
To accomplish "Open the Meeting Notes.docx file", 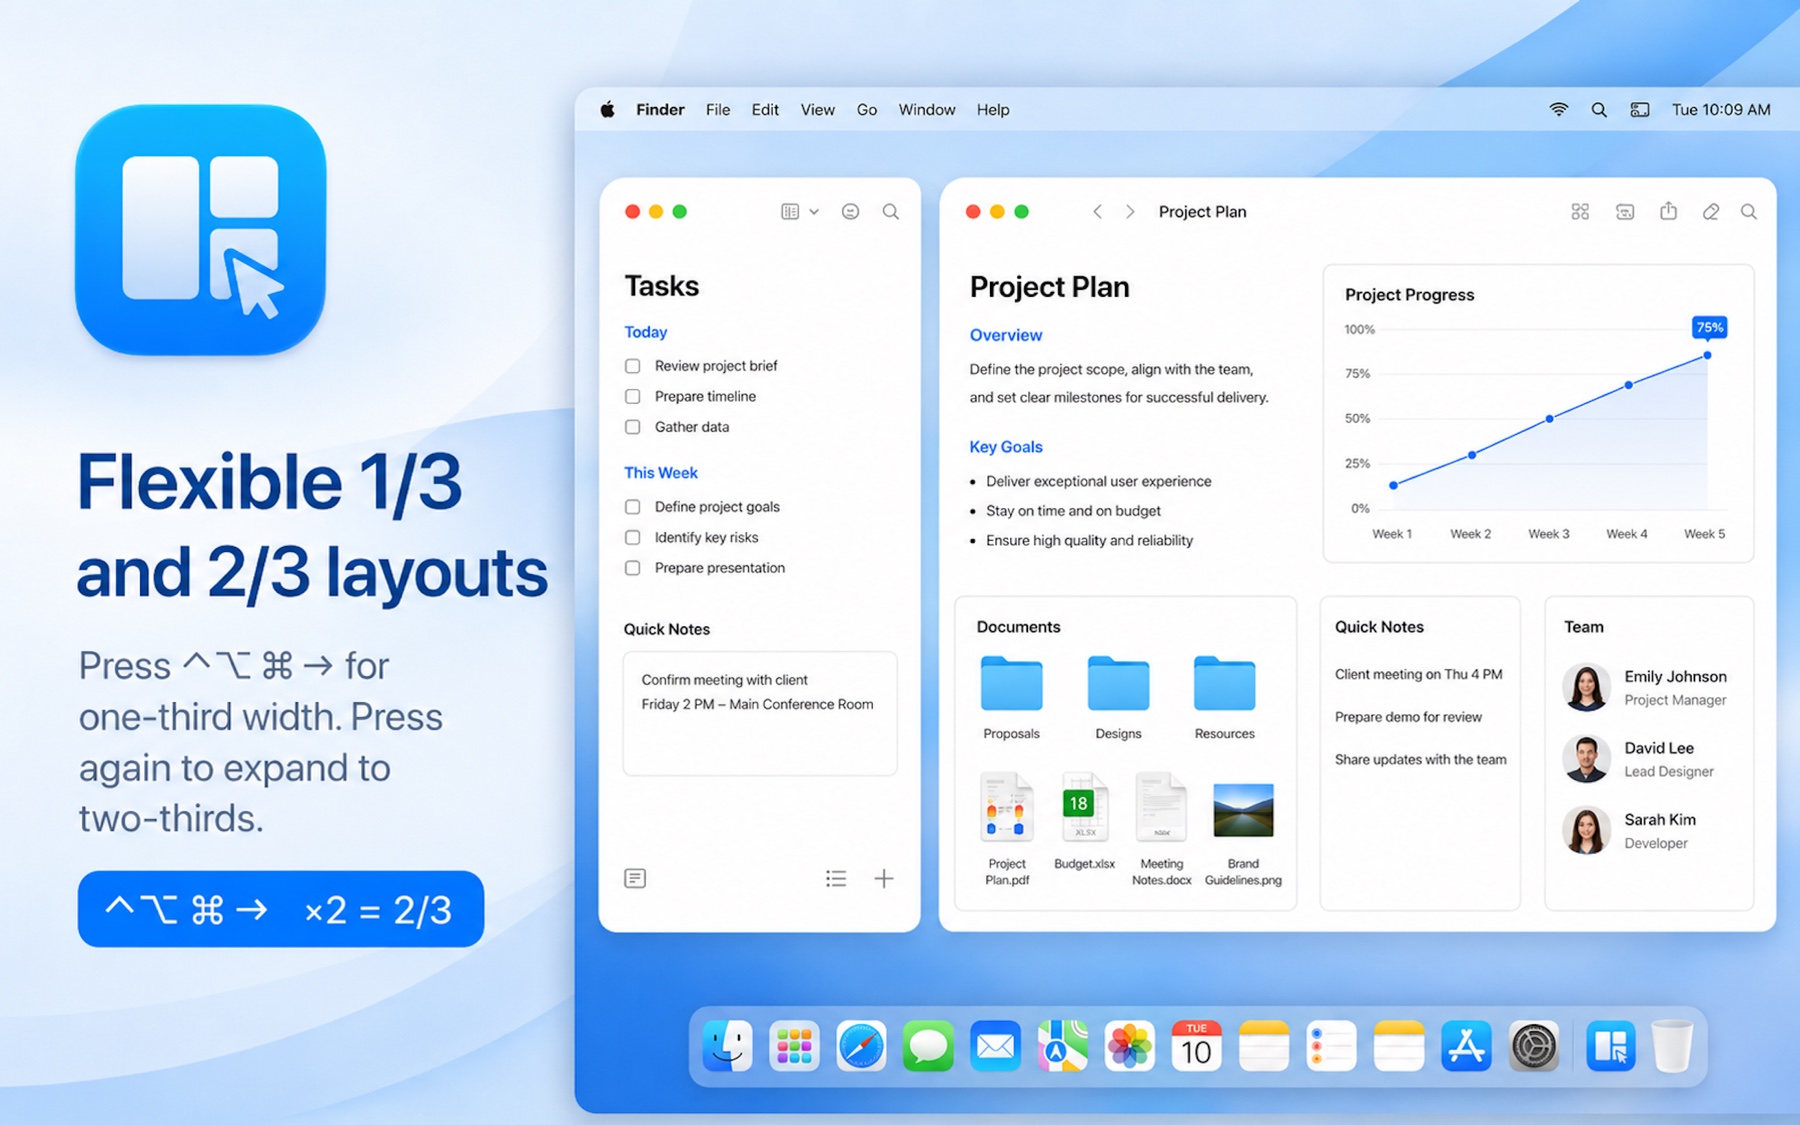I will [x=1161, y=829].
